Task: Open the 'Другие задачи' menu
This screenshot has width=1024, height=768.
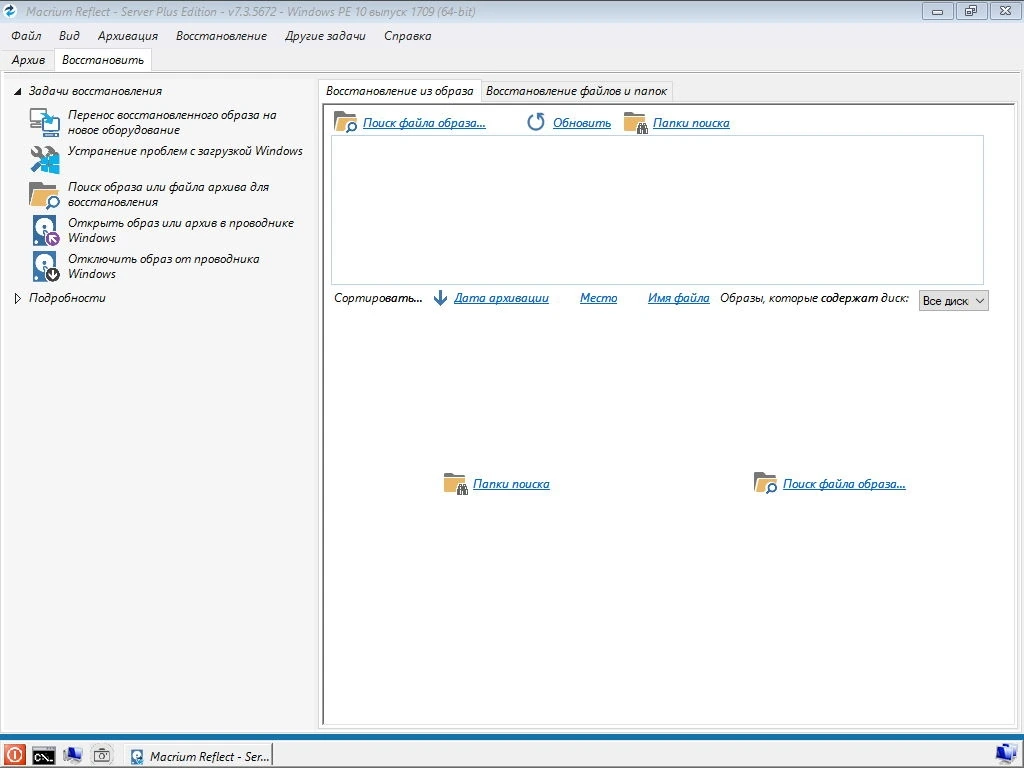Action: pyautogui.click(x=325, y=36)
